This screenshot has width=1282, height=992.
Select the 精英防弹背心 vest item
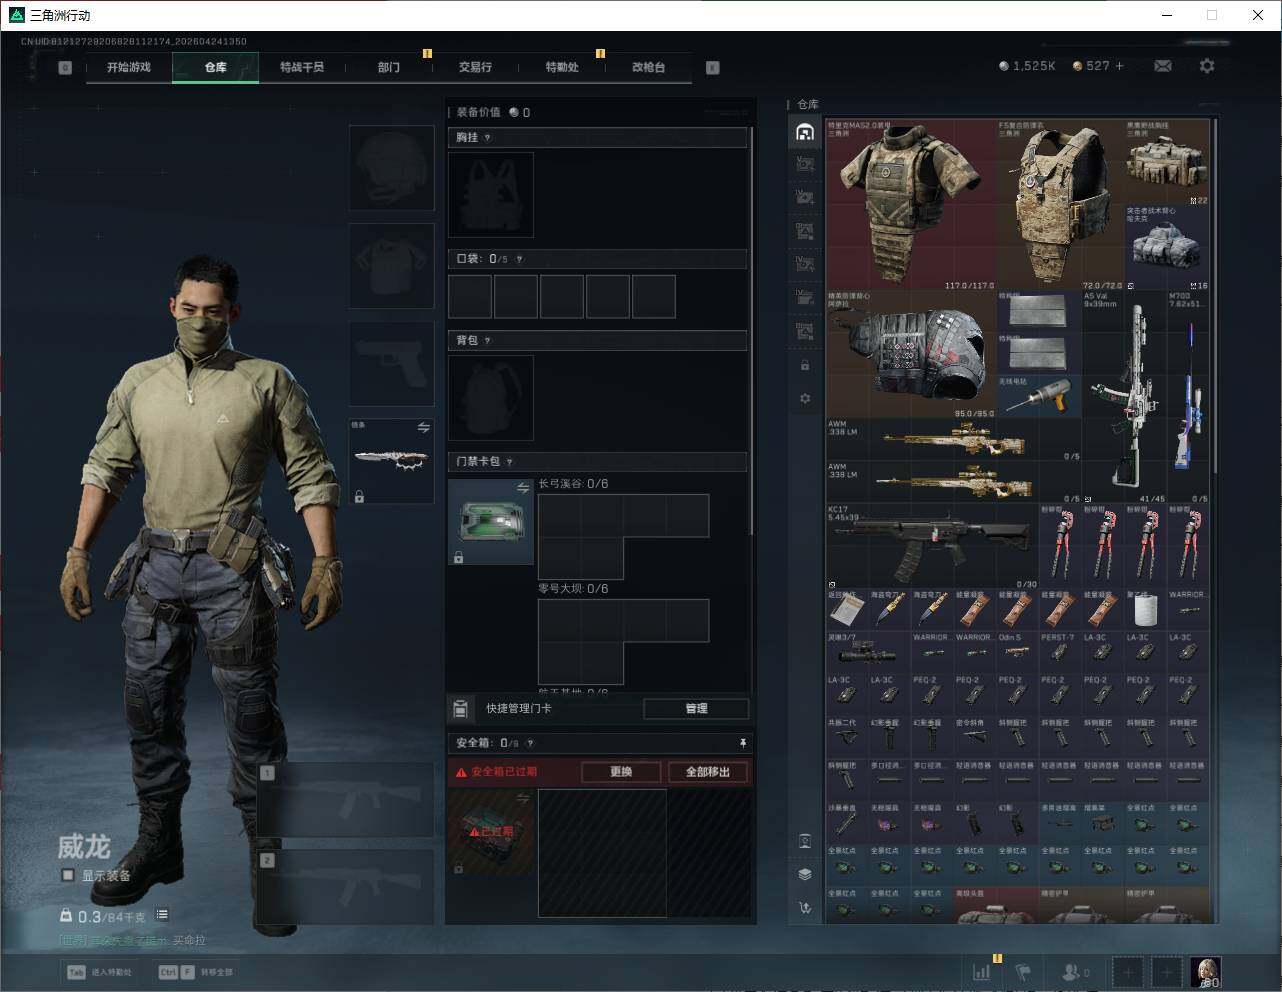pyautogui.click(x=911, y=354)
